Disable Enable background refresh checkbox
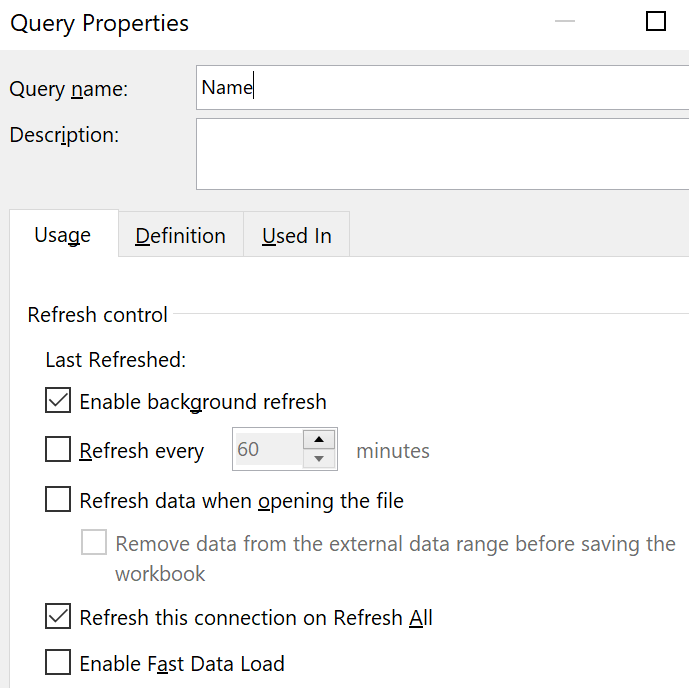The width and height of the screenshot is (689, 688). (x=59, y=402)
